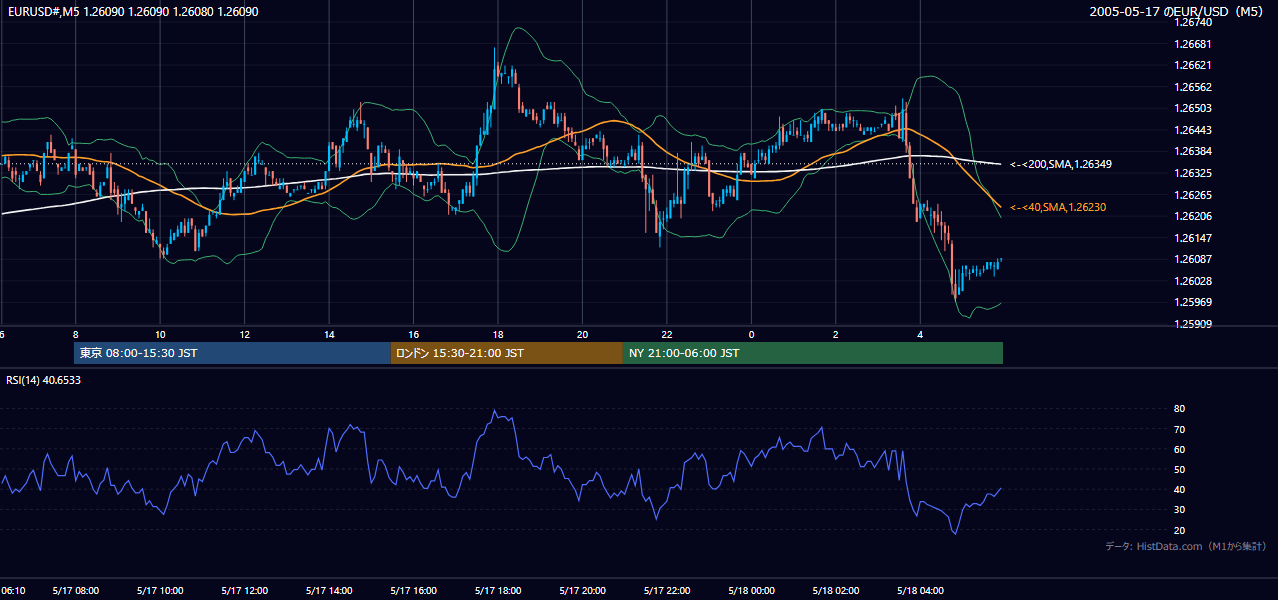Click hour label 10 under the price chart
The width and height of the screenshot is (1278, 600).
pyautogui.click(x=160, y=335)
